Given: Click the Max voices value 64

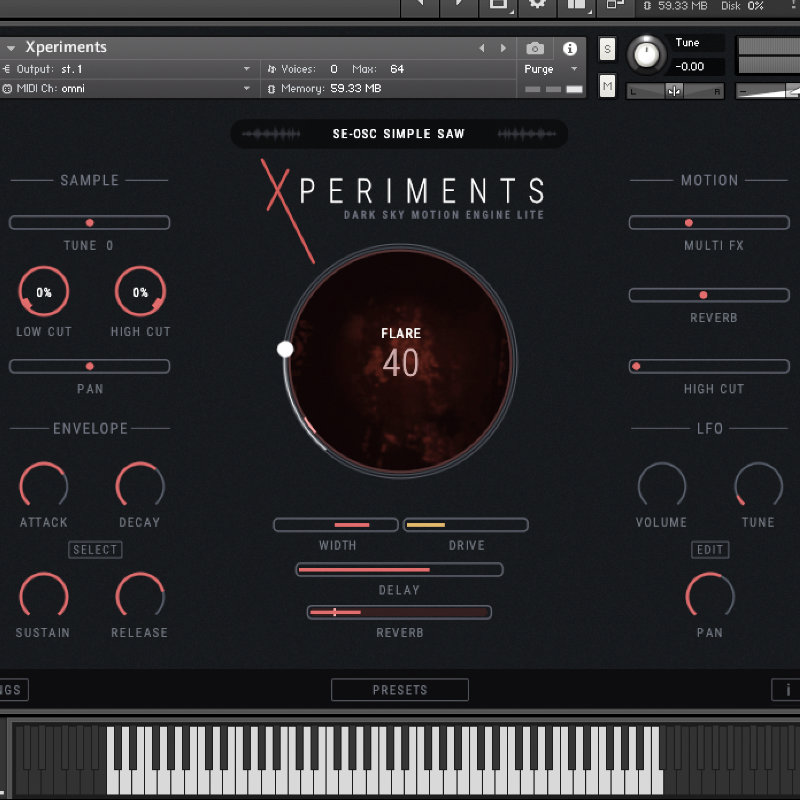Looking at the screenshot, I should point(397,69).
